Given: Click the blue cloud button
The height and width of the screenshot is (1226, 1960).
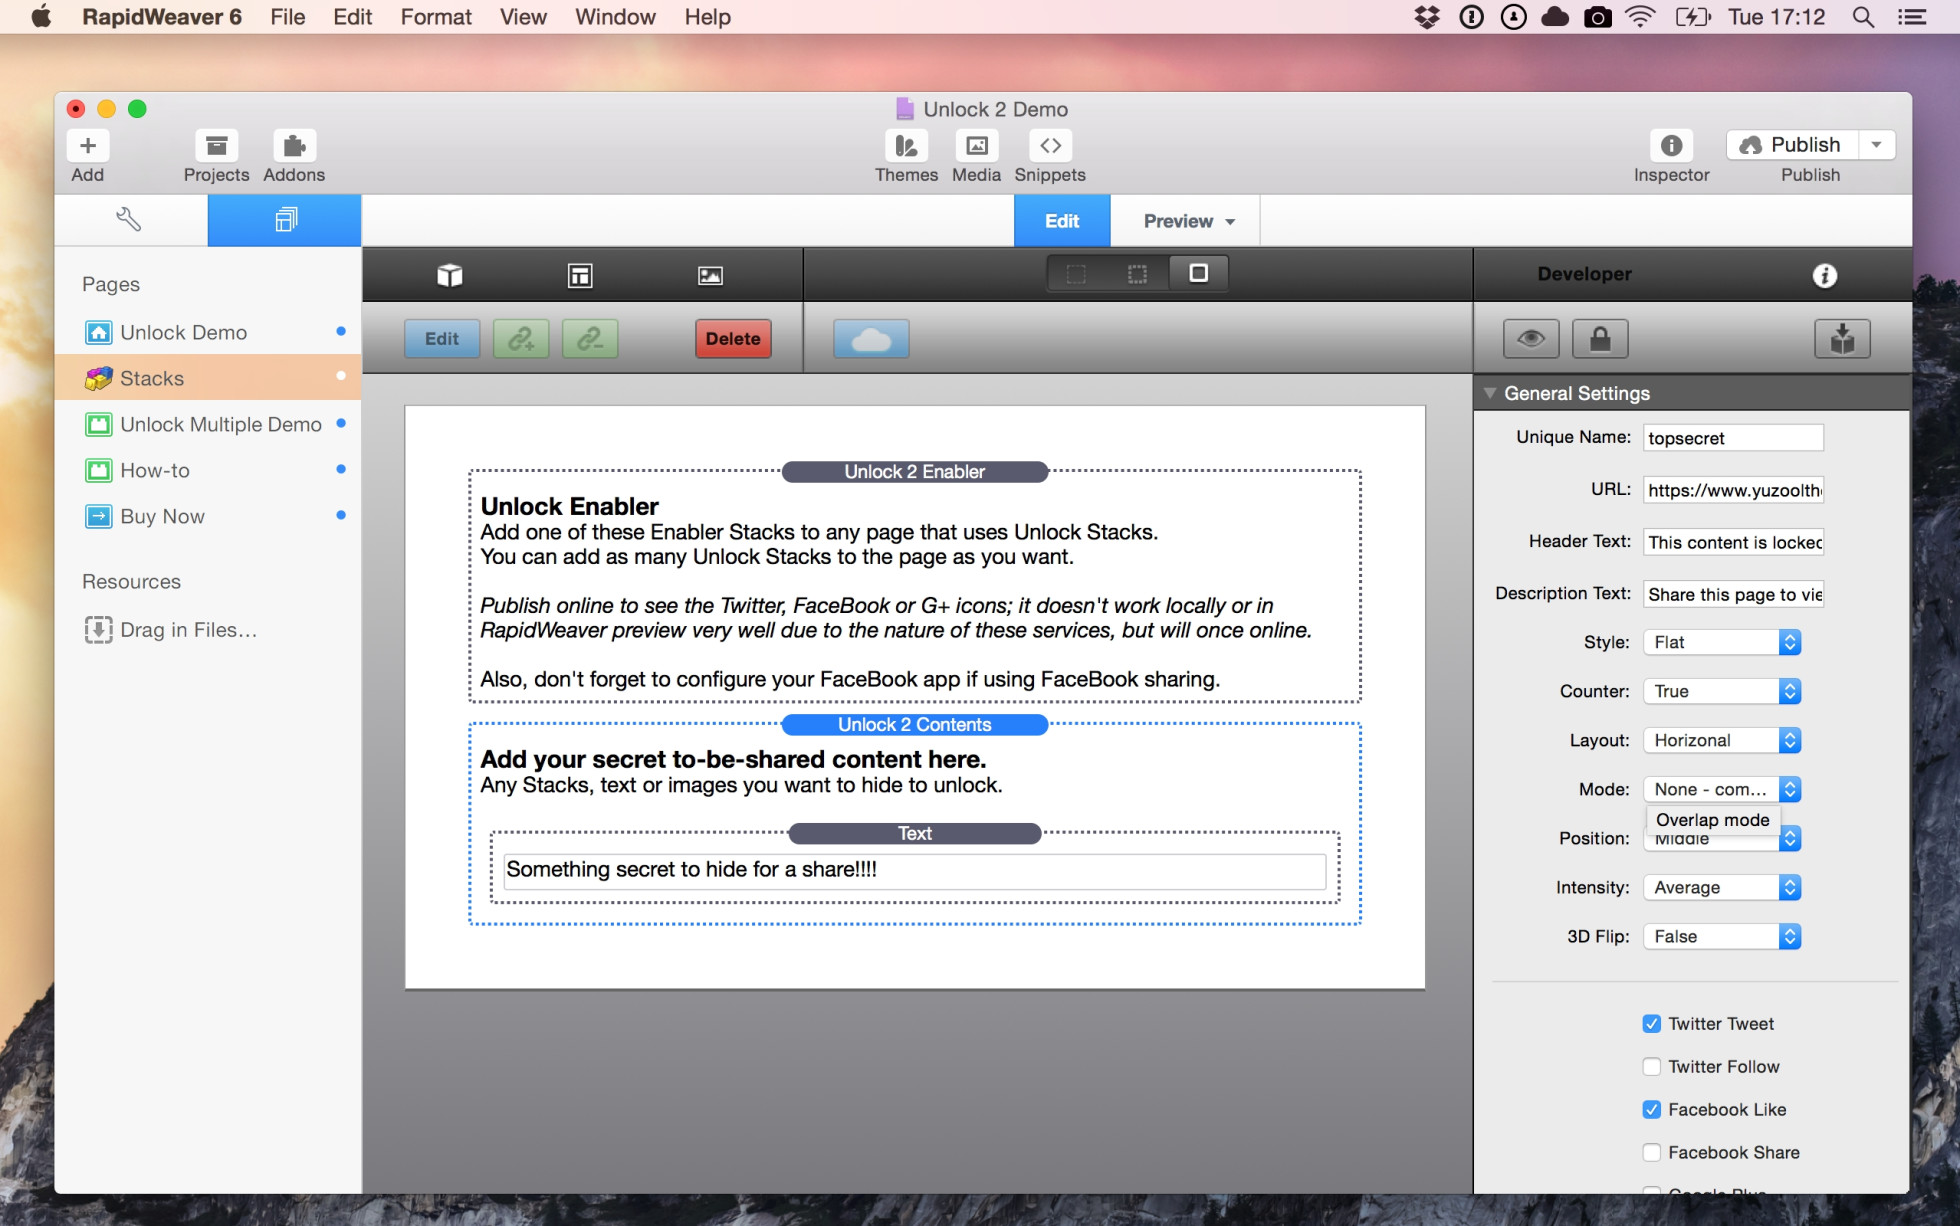Looking at the screenshot, I should point(871,339).
